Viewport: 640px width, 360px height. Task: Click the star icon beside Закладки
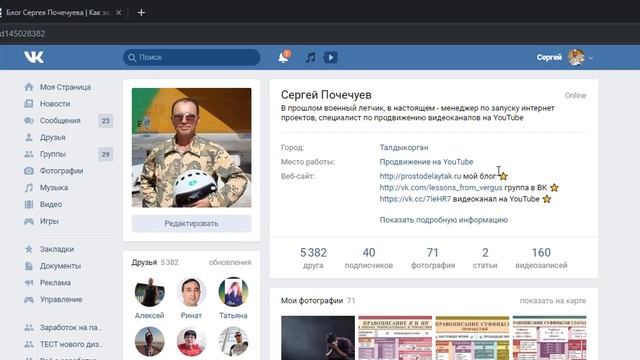[x=29, y=249]
